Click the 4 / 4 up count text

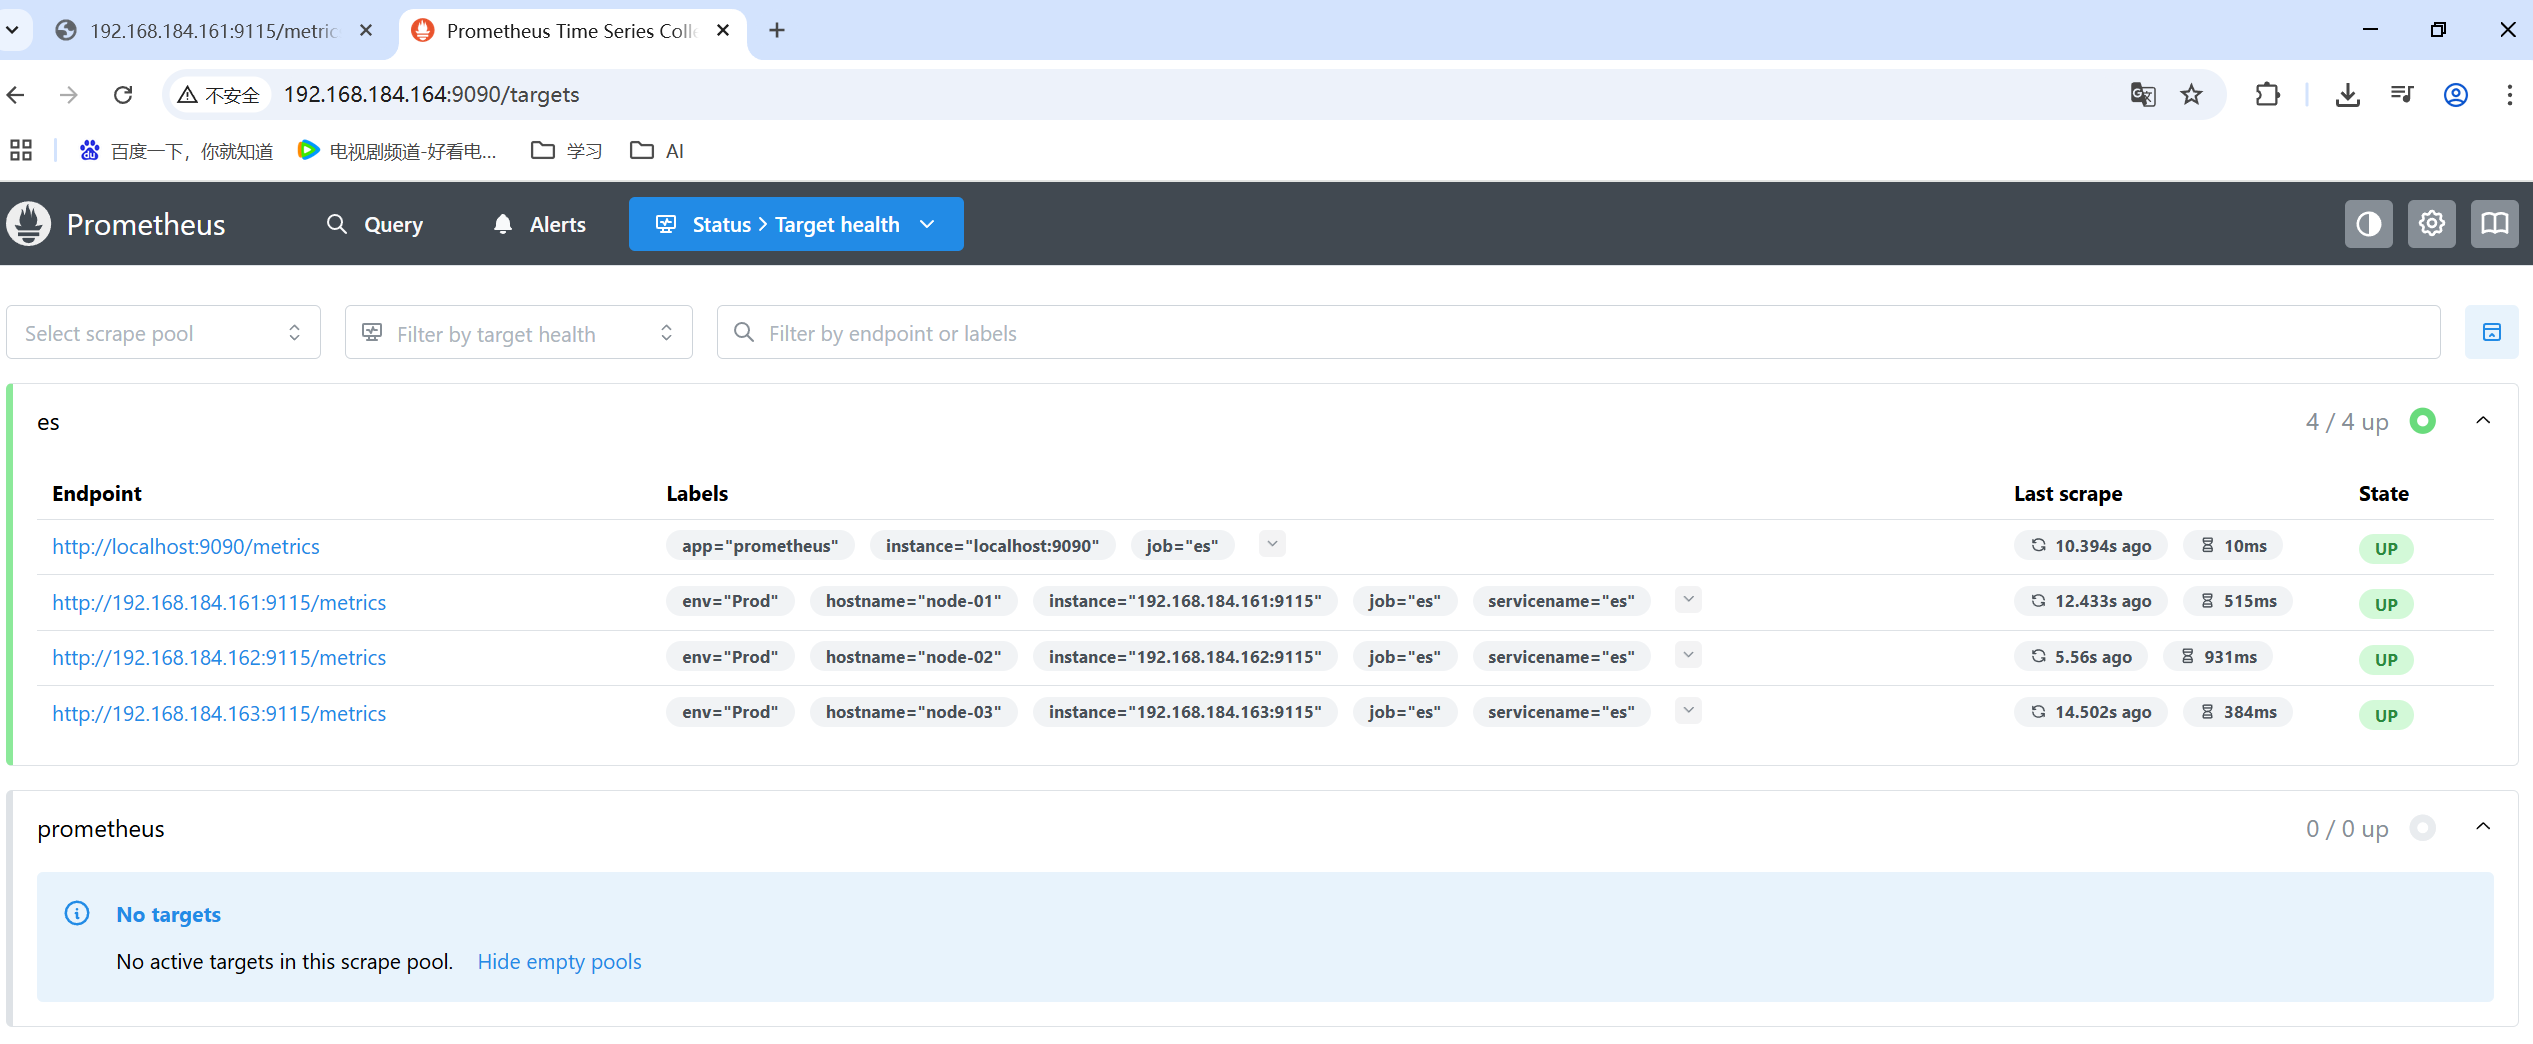click(2346, 421)
